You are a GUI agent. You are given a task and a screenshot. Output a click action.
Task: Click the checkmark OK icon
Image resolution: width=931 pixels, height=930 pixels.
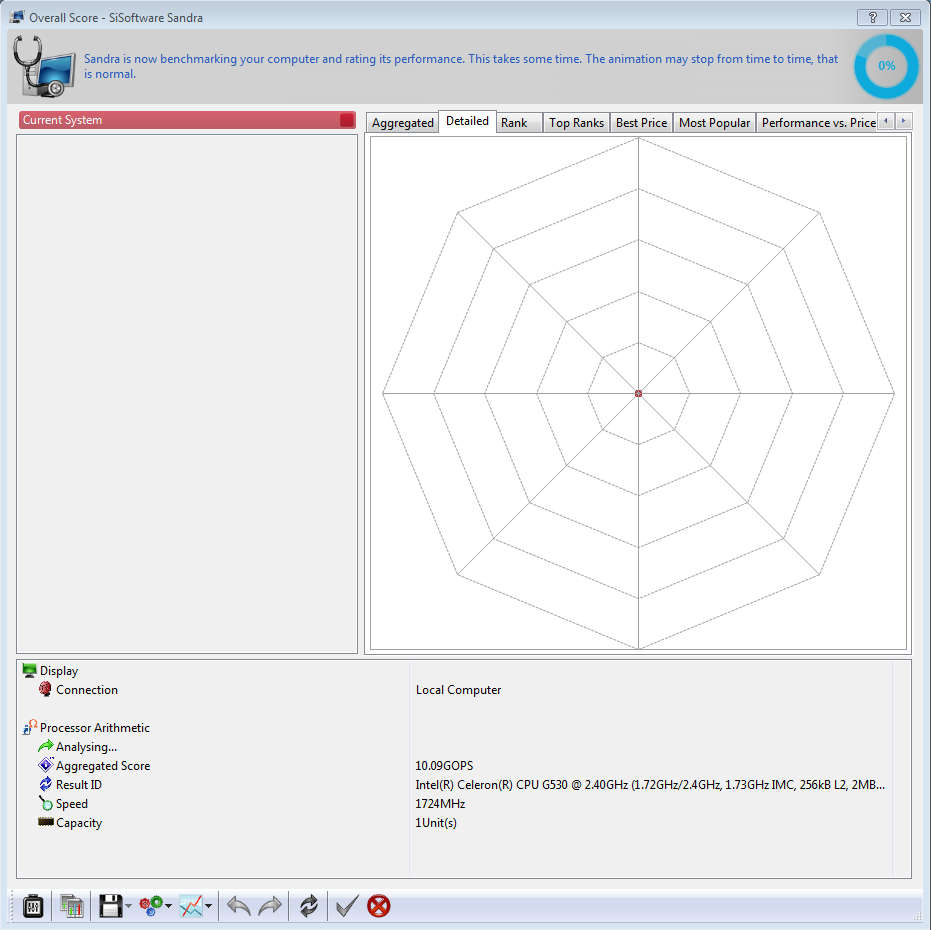click(x=347, y=906)
